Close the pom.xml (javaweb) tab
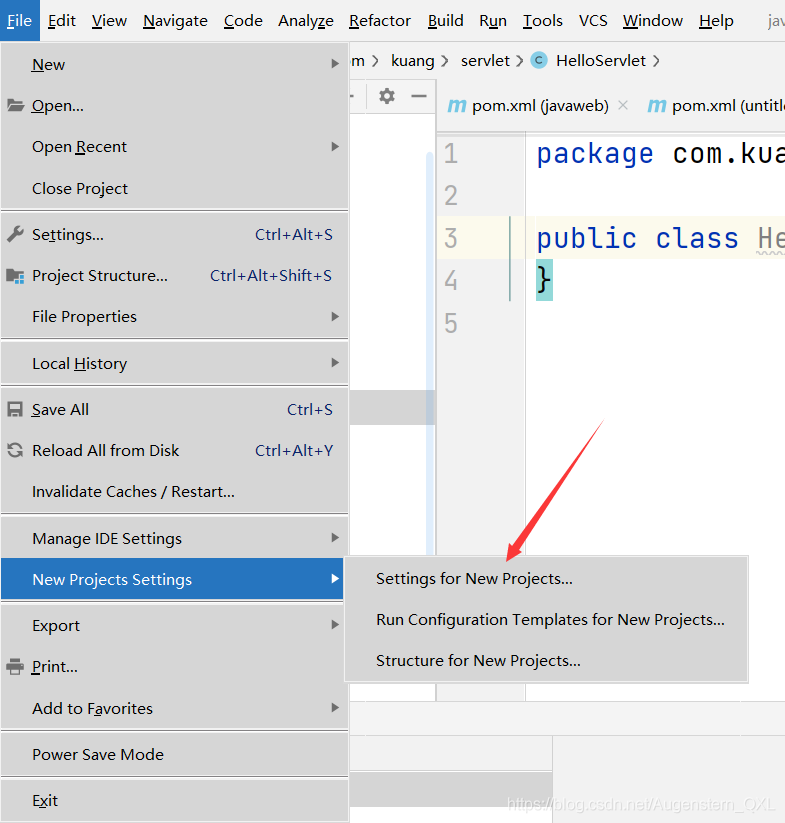 point(623,105)
